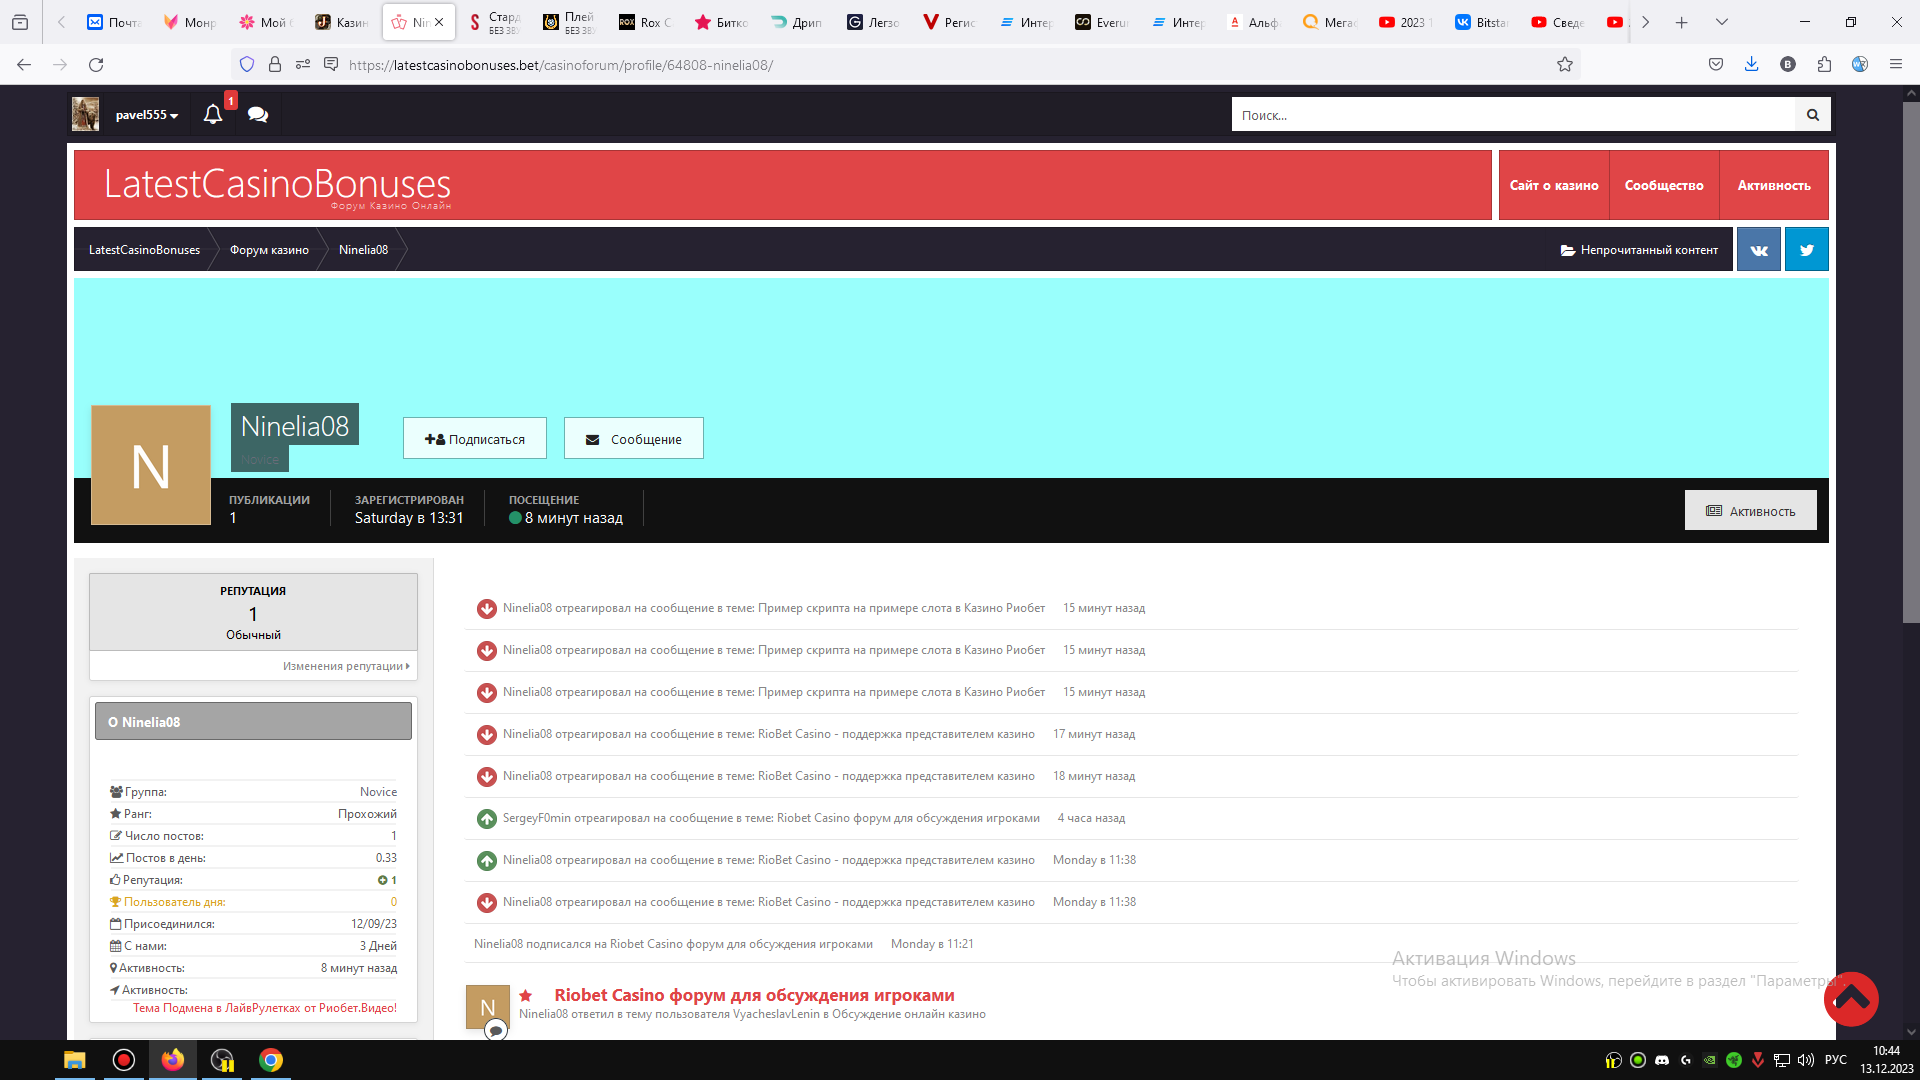The height and width of the screenshot is (1080, 1920).
Task: Open the list all tabs chevron
Action: tap(1721, 22)
